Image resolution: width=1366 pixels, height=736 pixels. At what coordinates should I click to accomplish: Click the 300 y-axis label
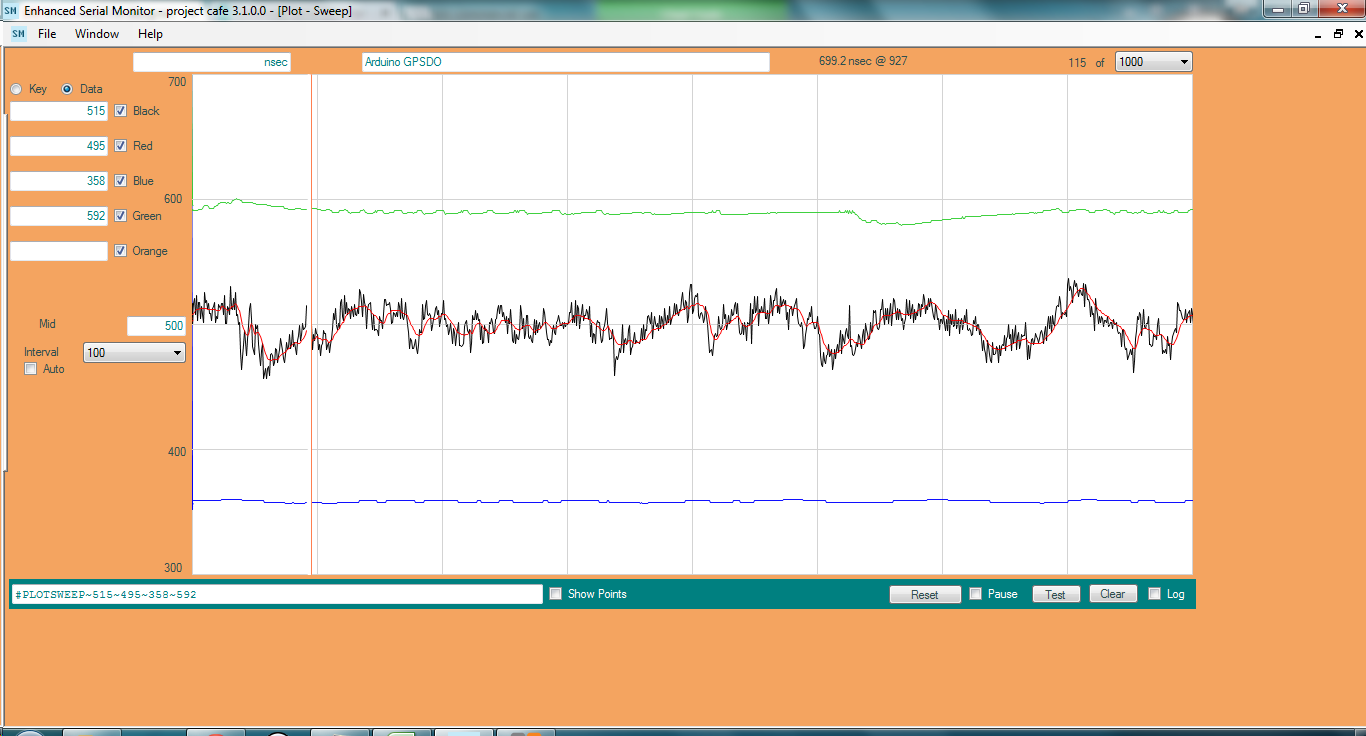[x=173, y=568]
